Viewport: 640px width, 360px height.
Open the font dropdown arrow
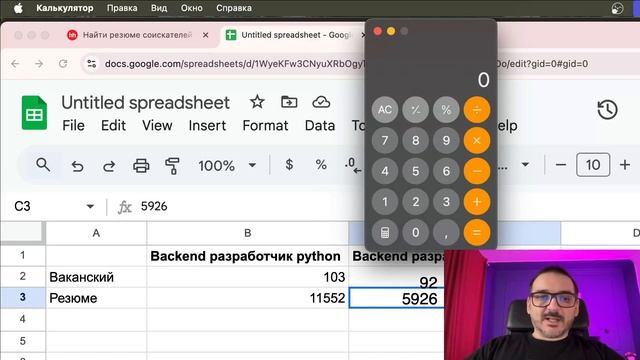click(x=525, y=165)
